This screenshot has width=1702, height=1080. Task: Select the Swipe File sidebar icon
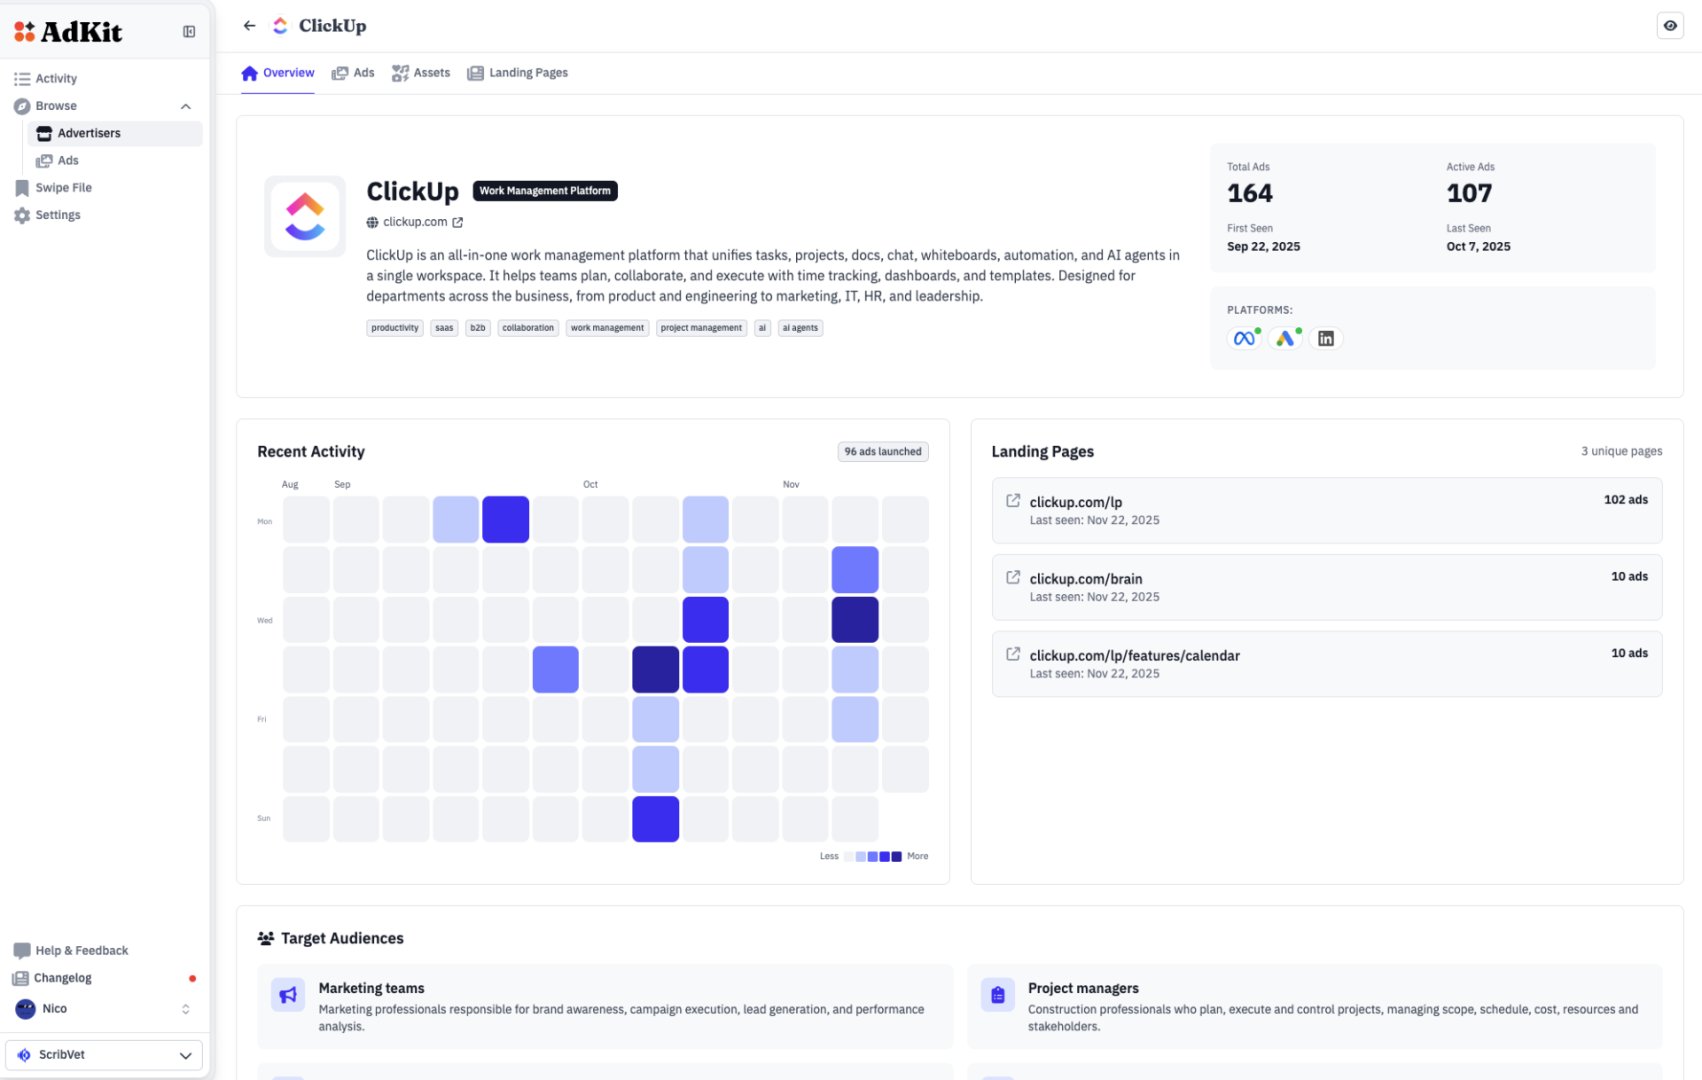[x=21, y=187]
